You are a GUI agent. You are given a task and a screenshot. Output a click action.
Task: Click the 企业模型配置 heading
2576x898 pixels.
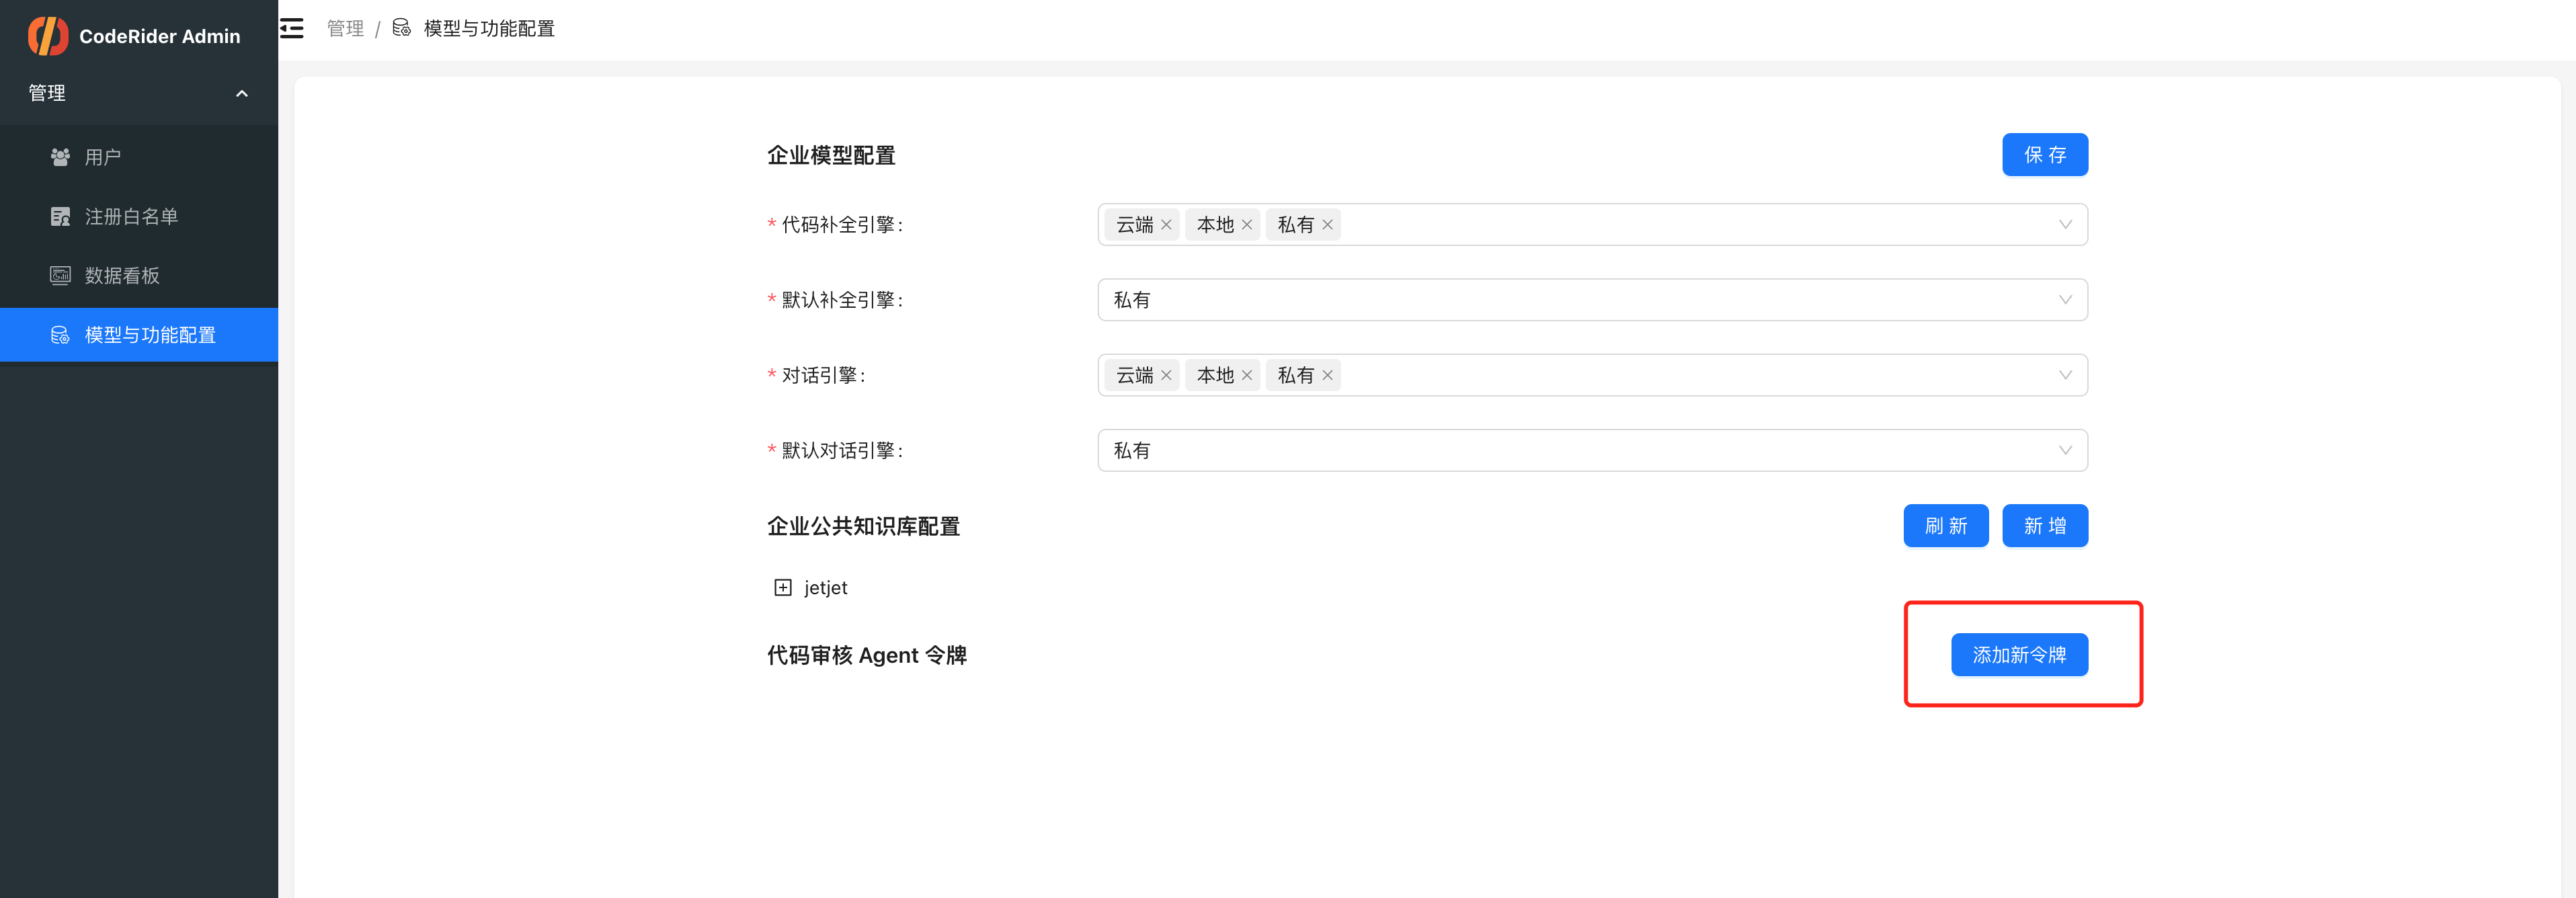831,155
